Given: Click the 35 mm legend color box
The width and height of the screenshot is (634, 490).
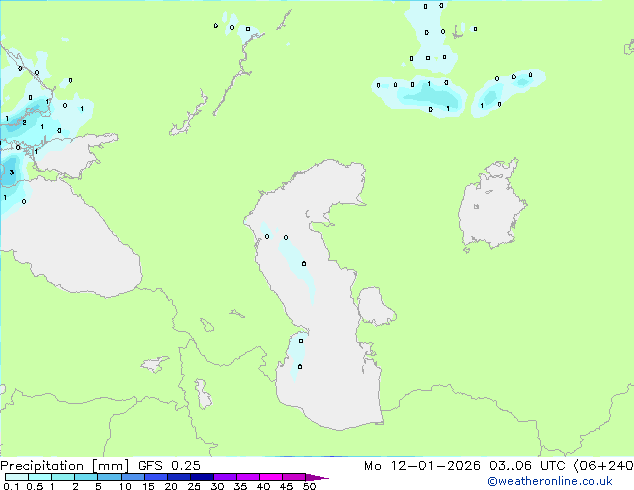Looking at the screenshot, I should click(x=248, y=477).
